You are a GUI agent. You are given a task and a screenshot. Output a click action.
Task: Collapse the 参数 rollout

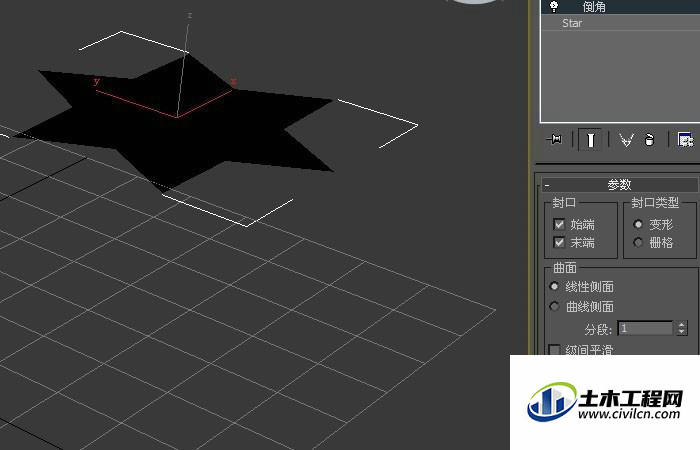point(620,184)
